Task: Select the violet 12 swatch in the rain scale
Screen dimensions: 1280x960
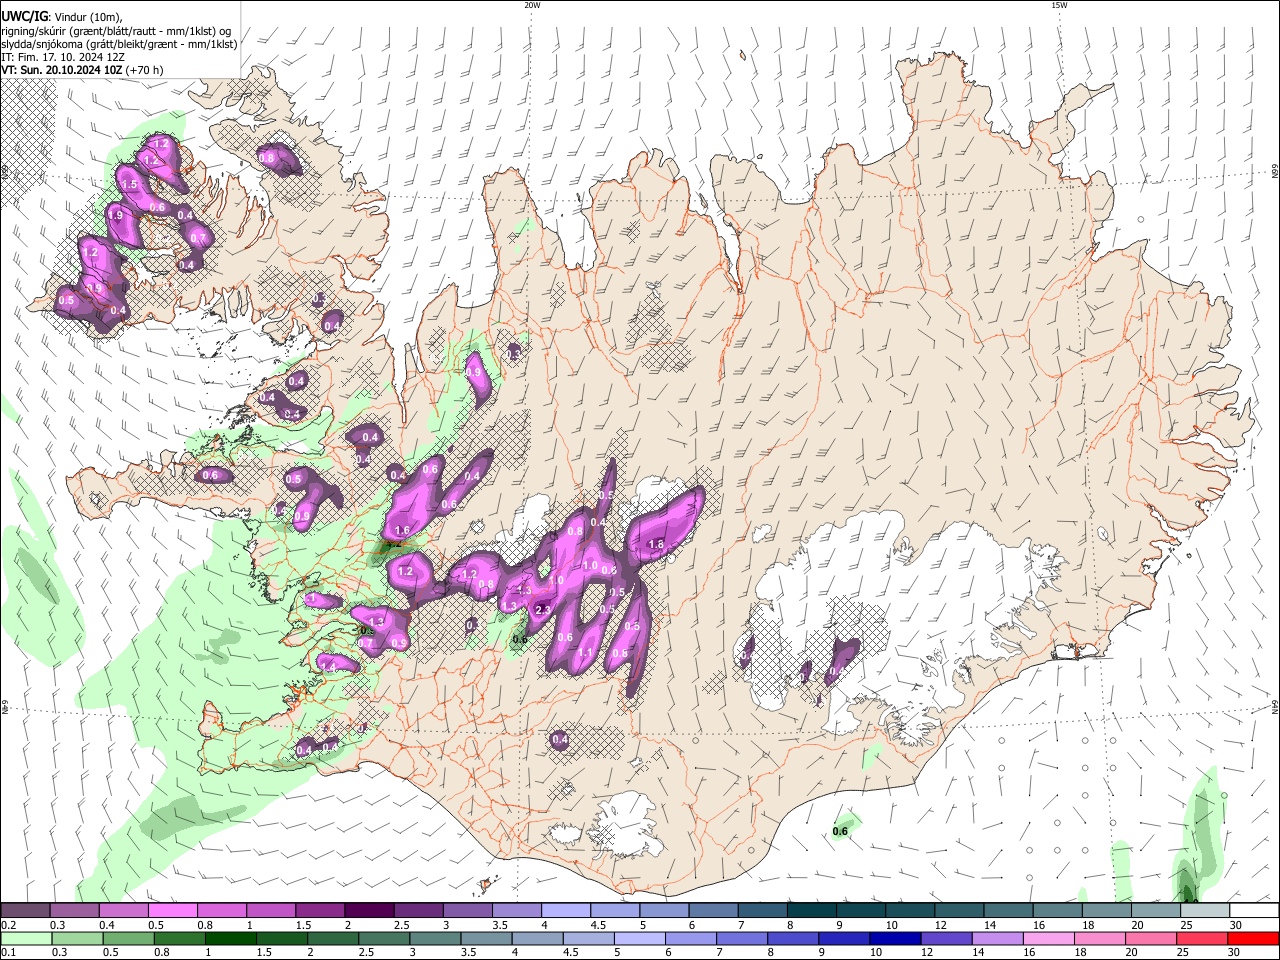Action: click(947, 938)
